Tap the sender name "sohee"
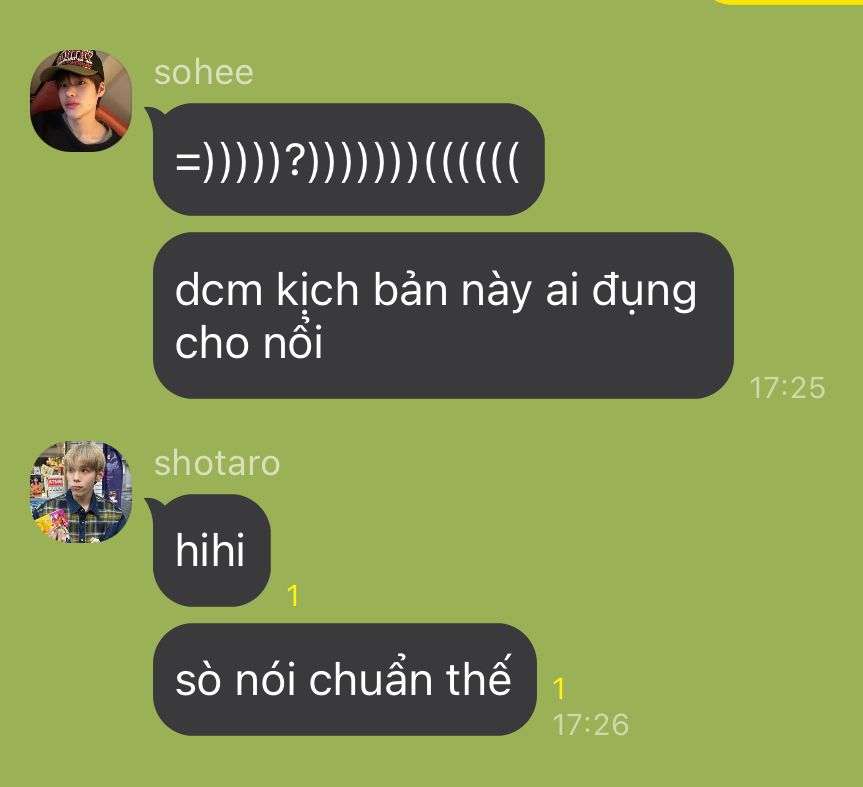The image size is (863, 787). pyautogui.click(x=204, y=73)
